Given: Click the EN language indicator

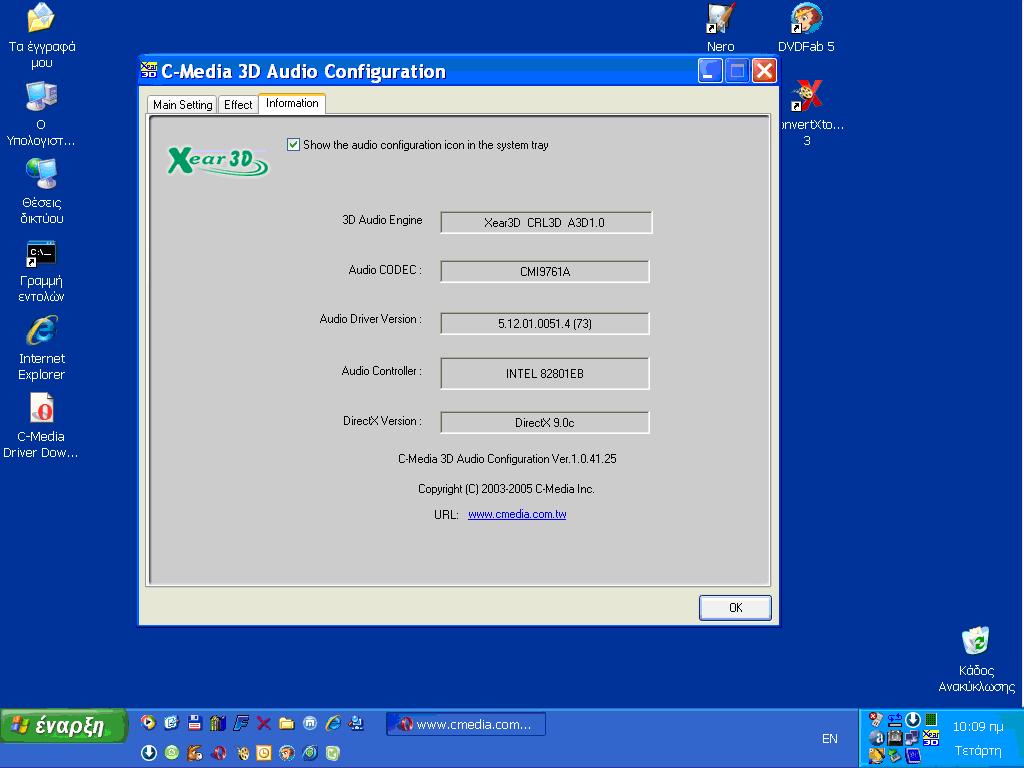Looking at the screenshot, I should [829, 738].
